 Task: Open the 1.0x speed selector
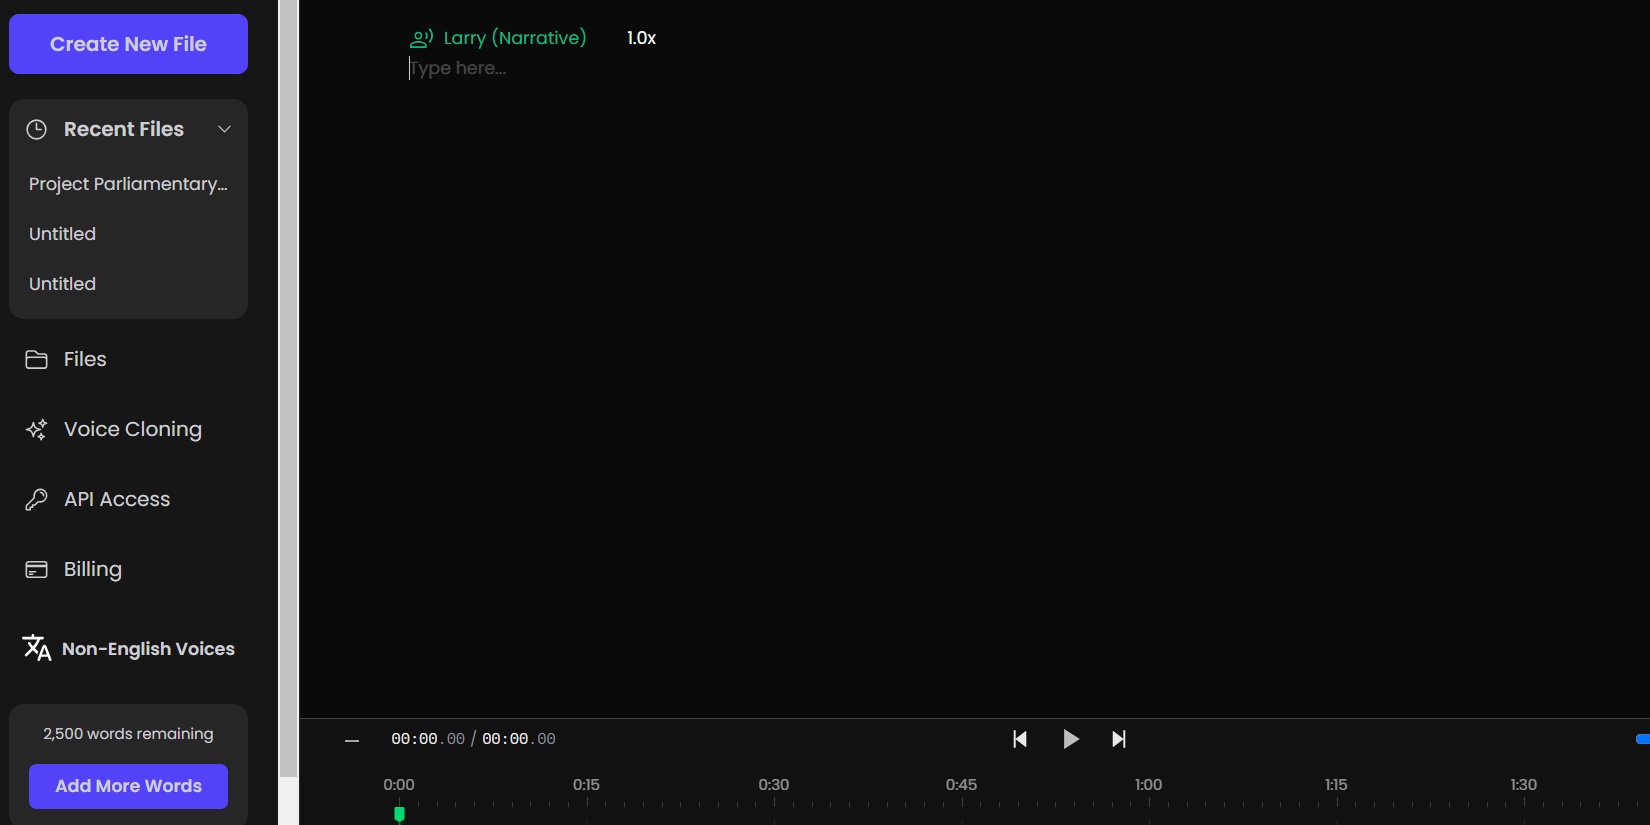(641, 38)
